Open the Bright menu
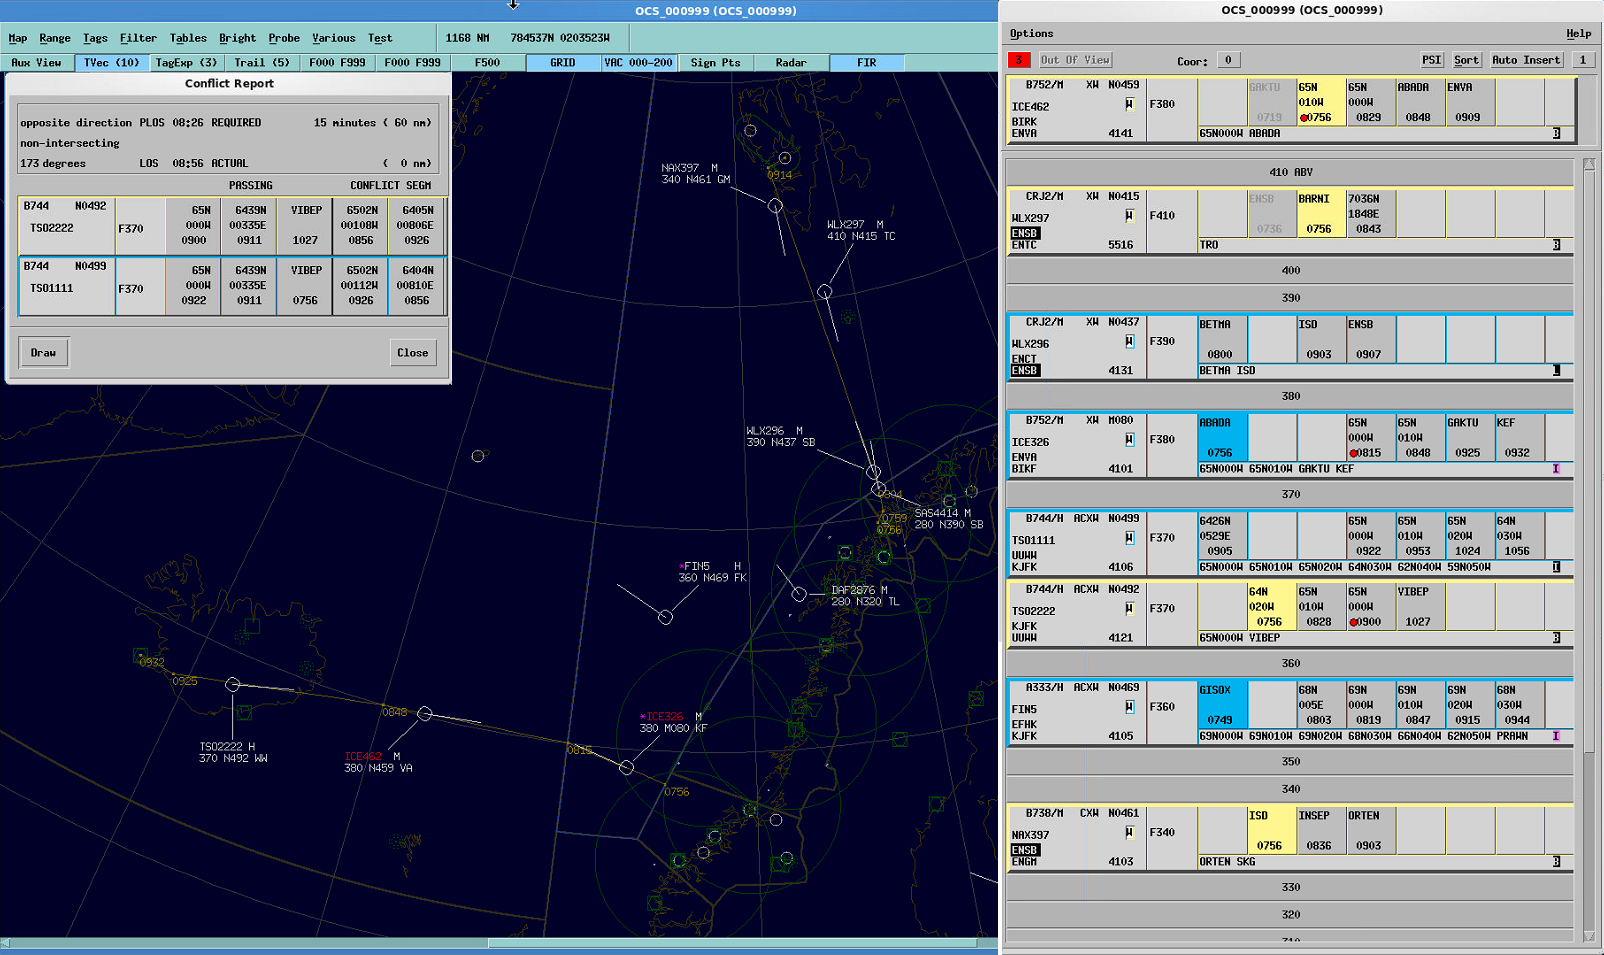Image resolution: width=1604 pixels, height=955 pixels. click(237, 38)
